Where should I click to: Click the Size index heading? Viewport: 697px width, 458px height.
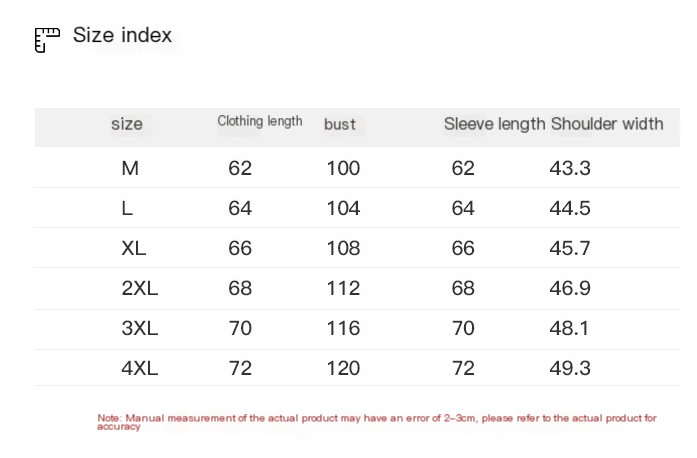pos(122,36)
